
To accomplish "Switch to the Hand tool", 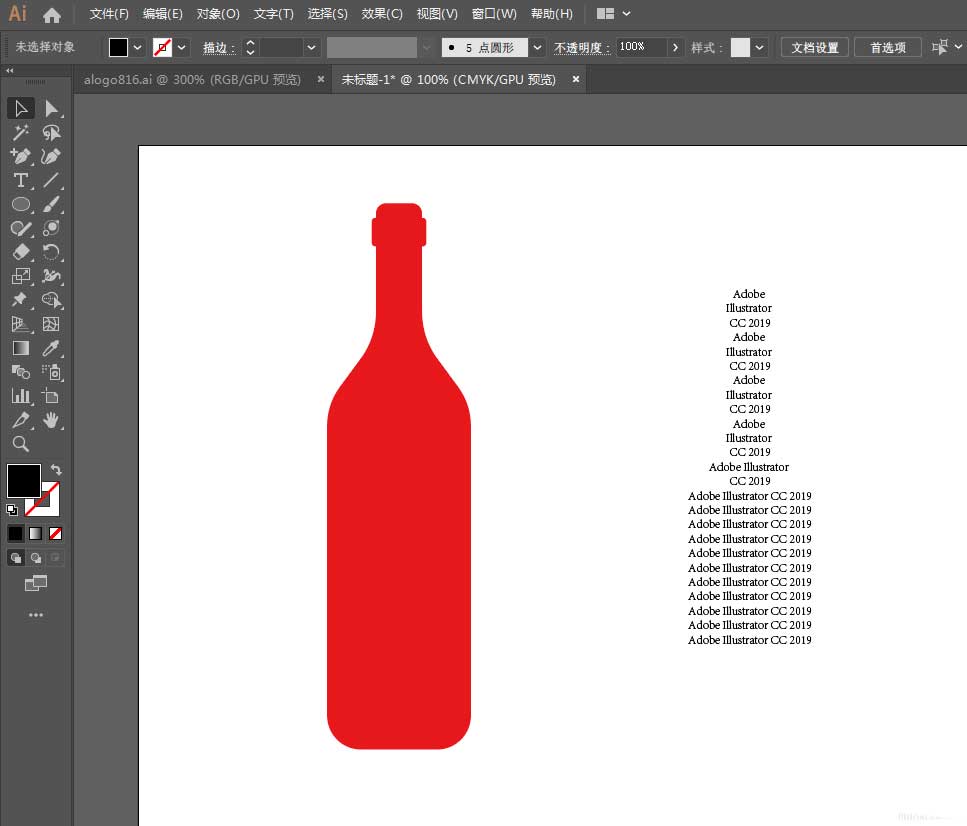I will [x=51, y=420].
